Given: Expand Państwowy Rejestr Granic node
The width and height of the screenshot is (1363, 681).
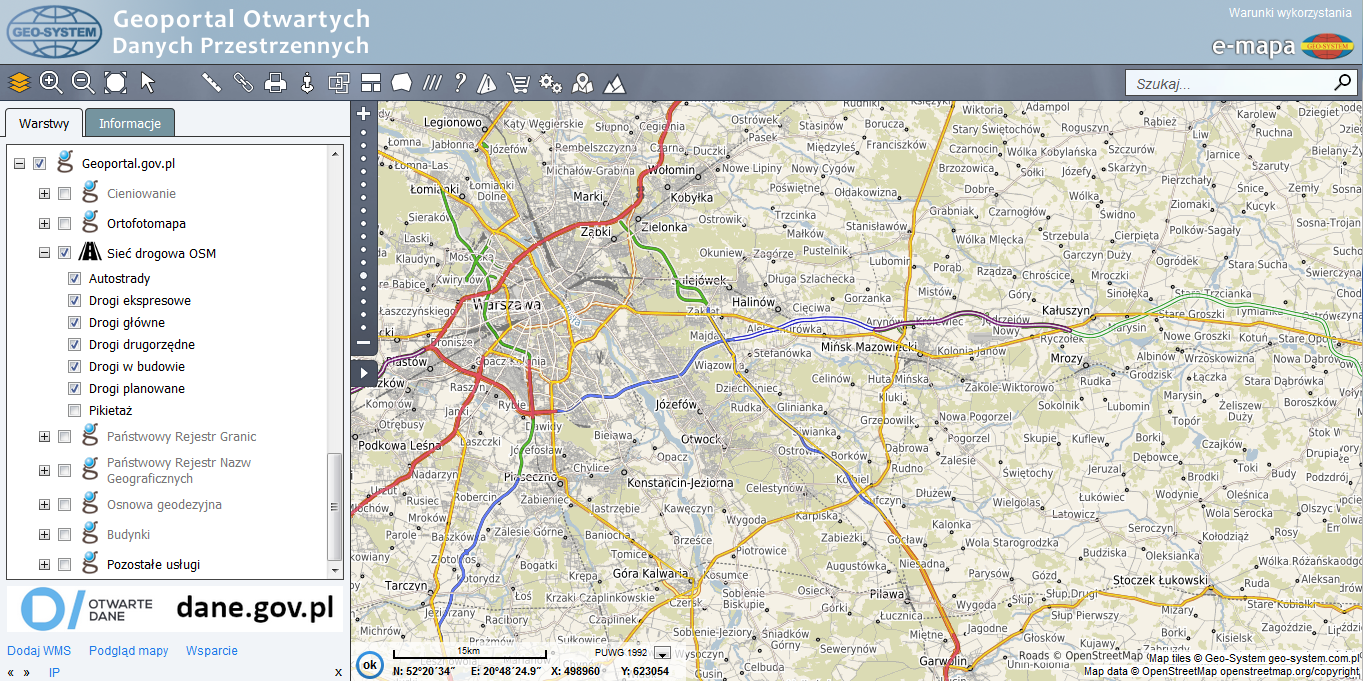Looking at the screenshot, I should point(44,436).
